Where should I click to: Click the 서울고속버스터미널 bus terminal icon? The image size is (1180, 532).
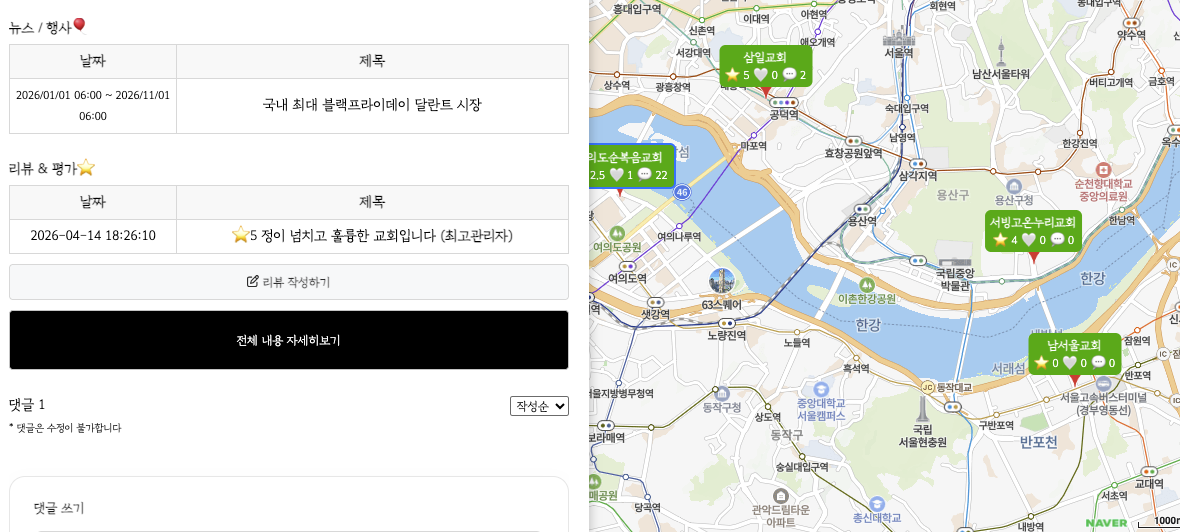[x=1104, y=383]
